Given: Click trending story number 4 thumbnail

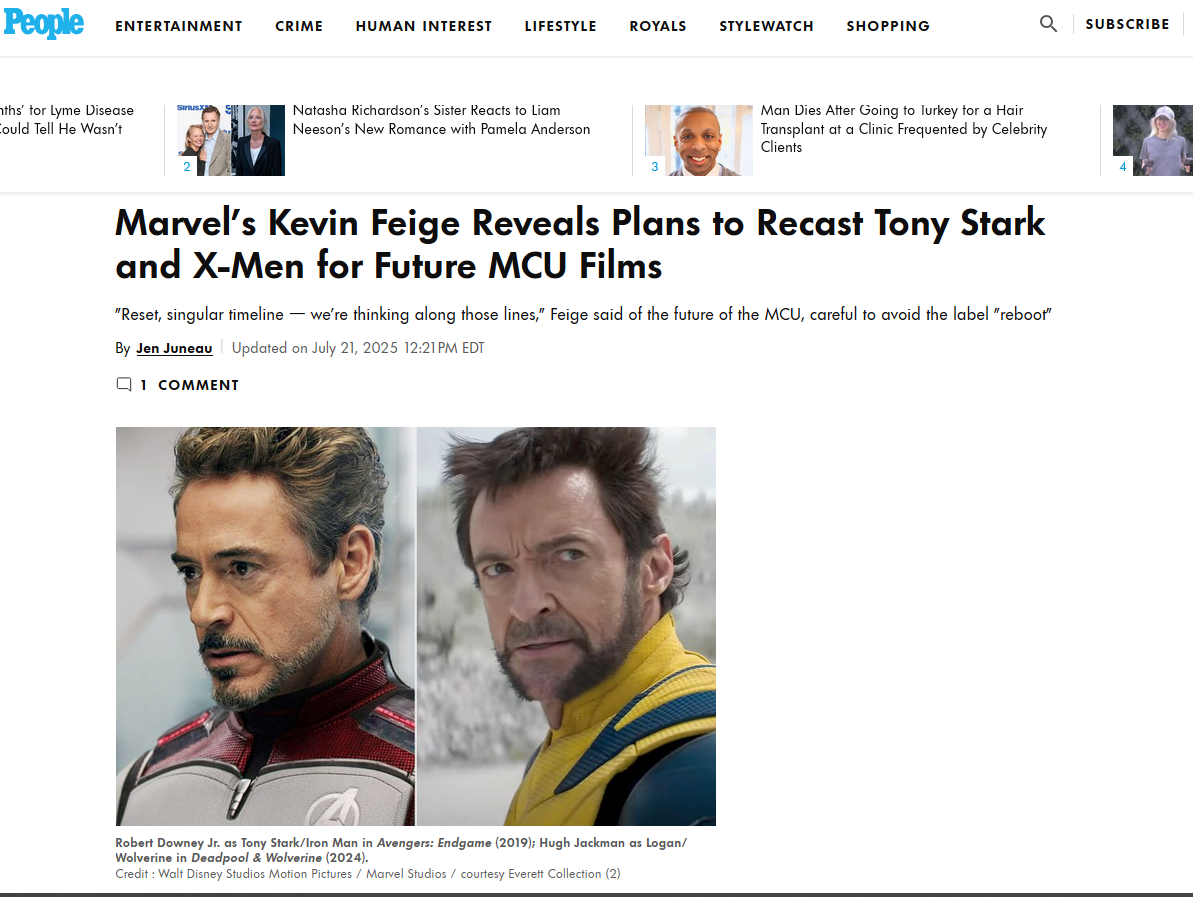Looking at the screenshot, I should pos(1153,140).
